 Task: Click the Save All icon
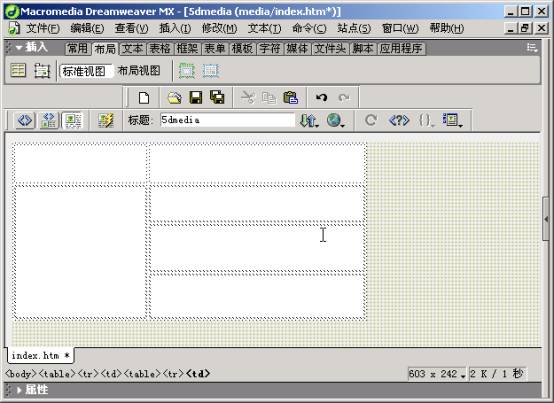pos(217,97)
